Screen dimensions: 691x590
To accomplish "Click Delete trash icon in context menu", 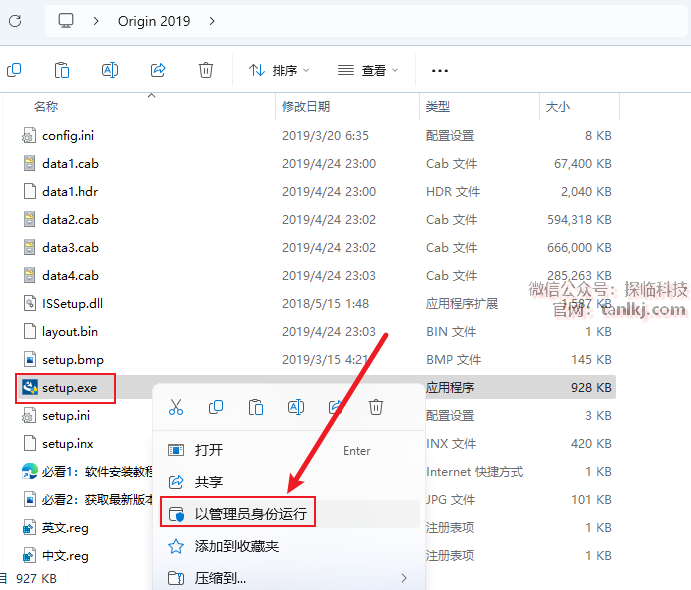I will click(376, 407).
